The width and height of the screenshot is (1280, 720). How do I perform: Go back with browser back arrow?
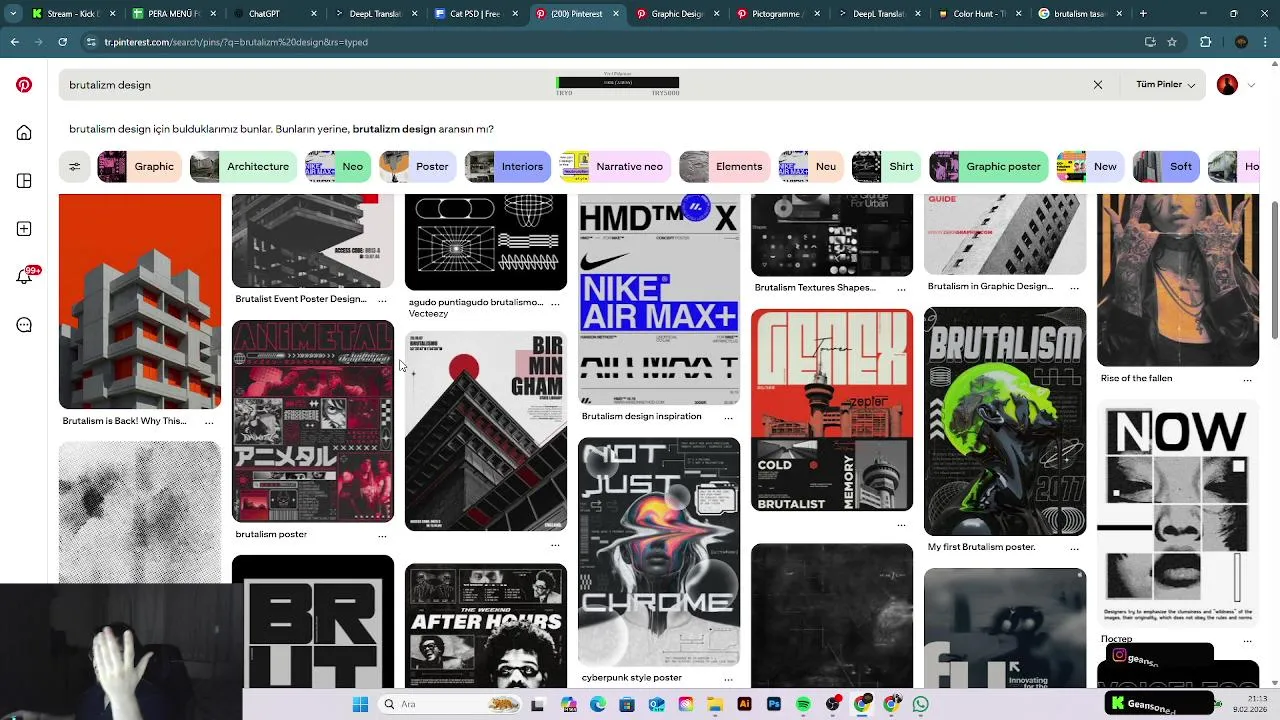click(14, 42)
